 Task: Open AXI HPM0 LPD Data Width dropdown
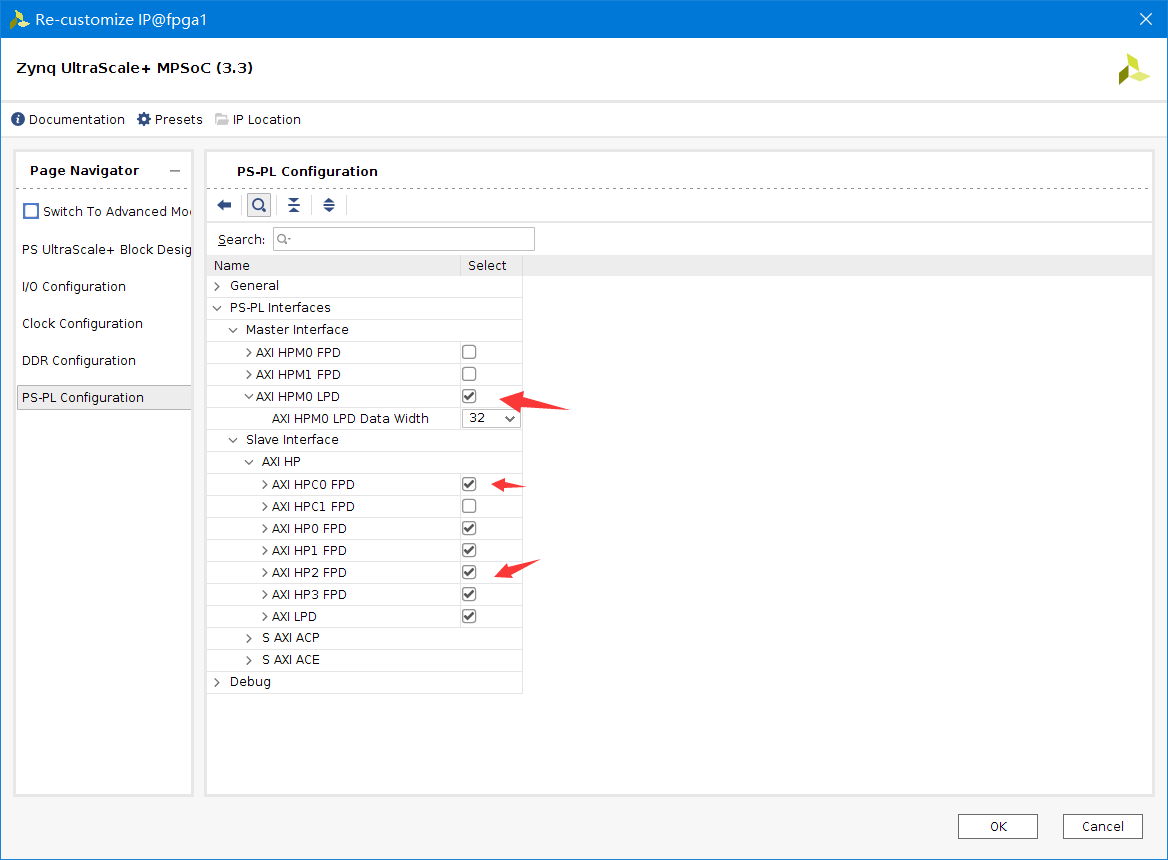point(491,418)
